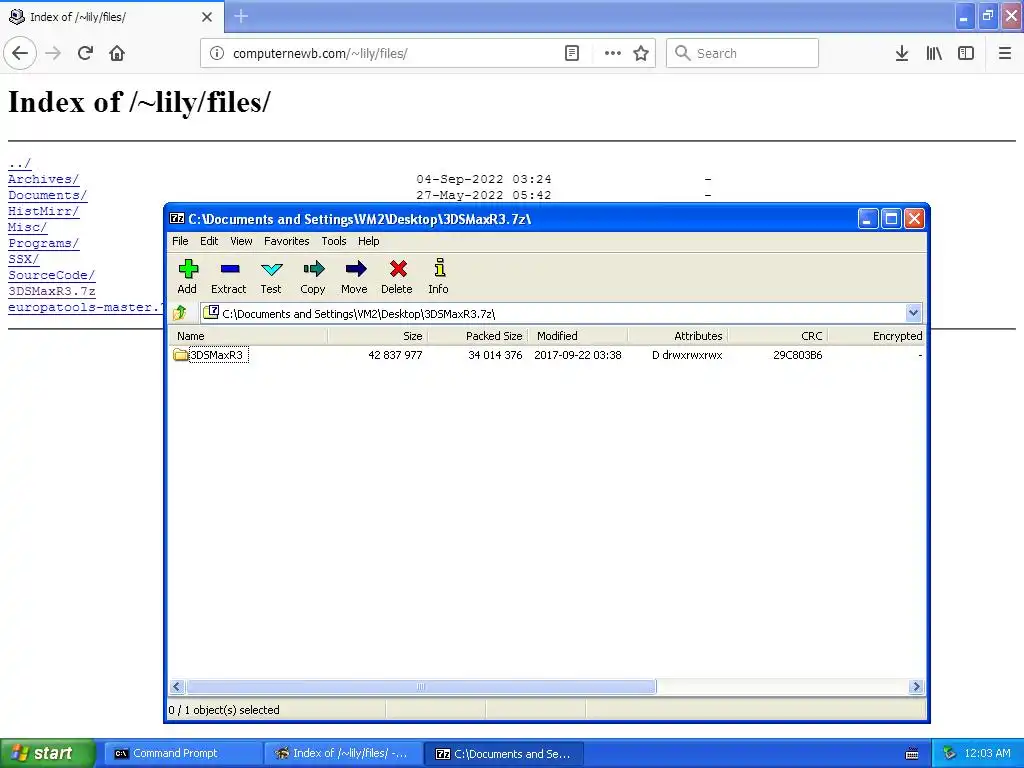Viewport: 1024px width, 768px height.
Task: Open the SSX/ directory link
Action: pos(24,259)
